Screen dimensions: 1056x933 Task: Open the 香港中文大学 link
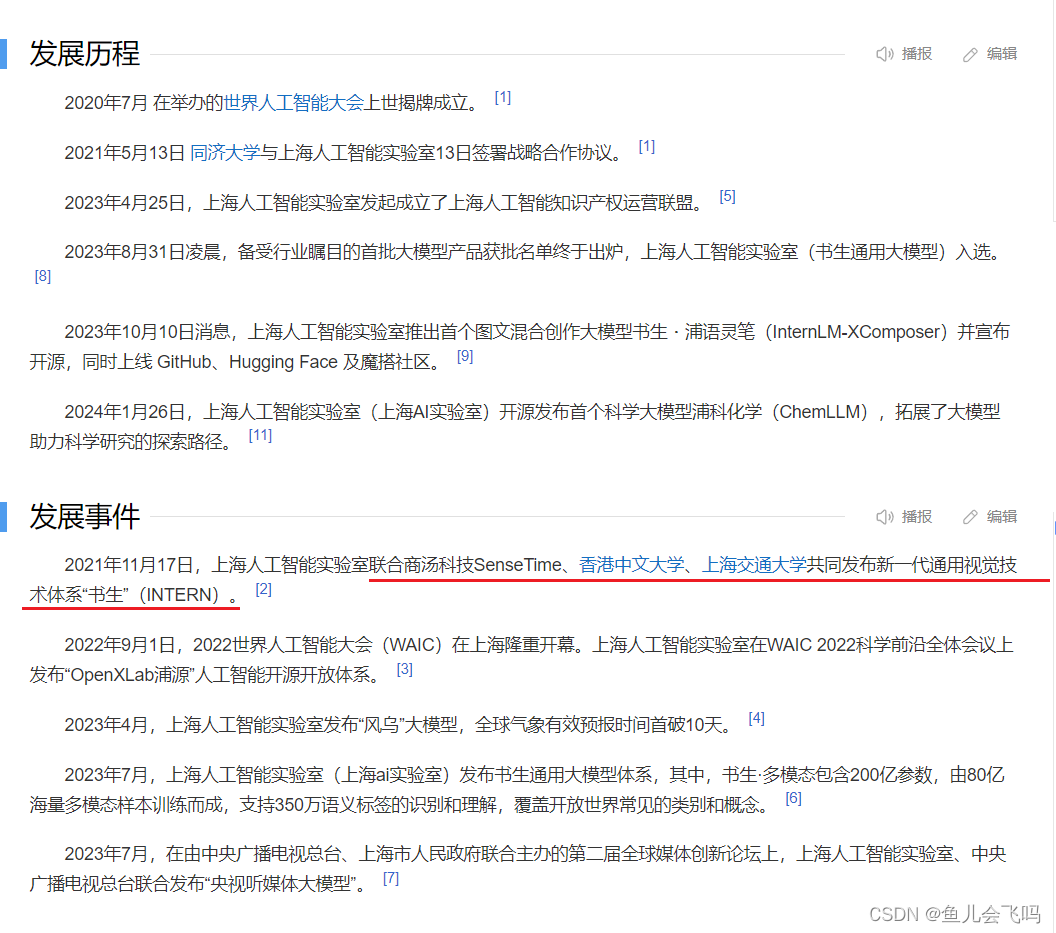[631, 565]
